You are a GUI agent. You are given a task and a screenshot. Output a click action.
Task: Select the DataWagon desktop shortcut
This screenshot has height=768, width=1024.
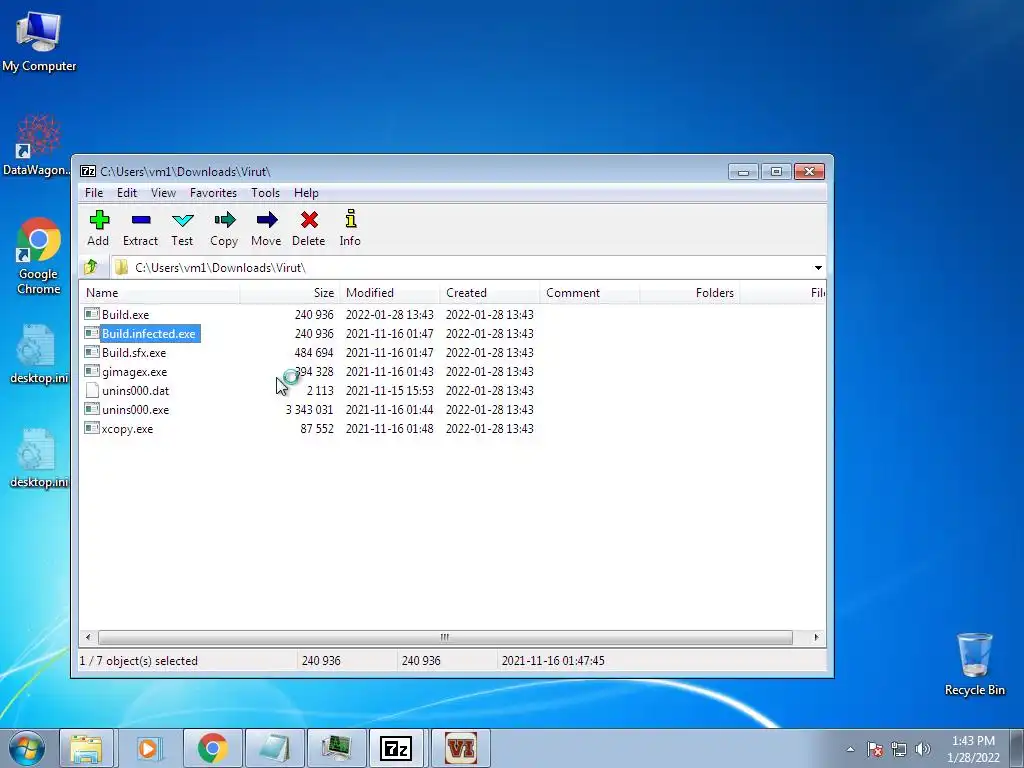click(37, 145)
